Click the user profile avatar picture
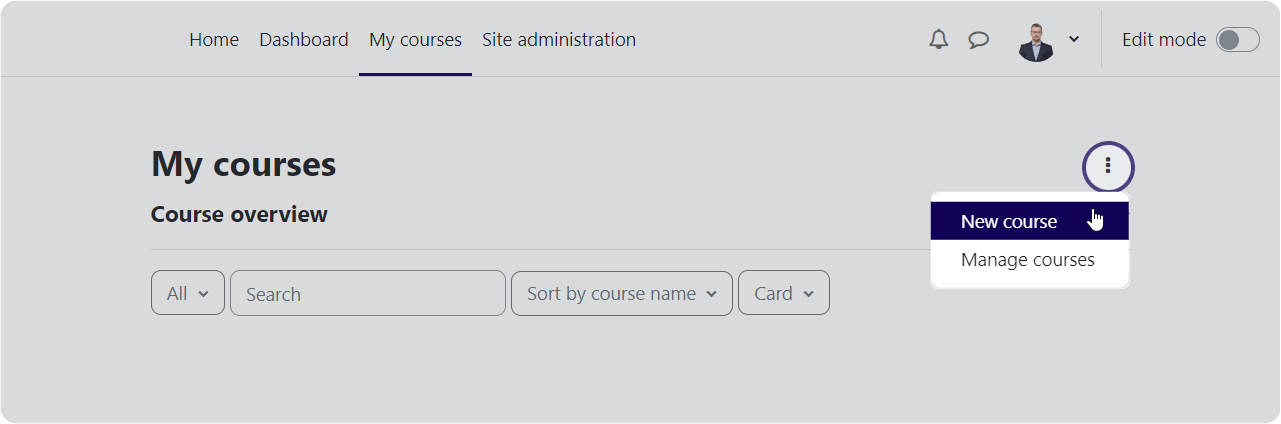The image size is (1281, 424). (1036, 40)
